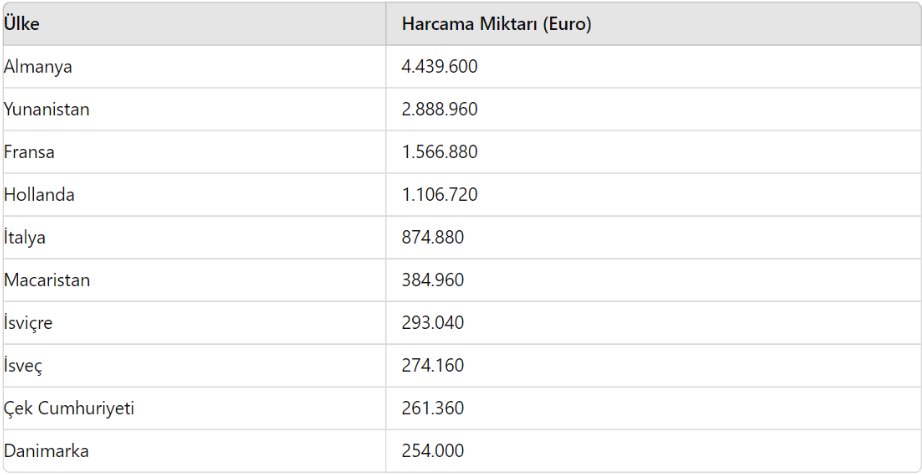
Task: Click the Ülke column header
Action: (22, 24)
